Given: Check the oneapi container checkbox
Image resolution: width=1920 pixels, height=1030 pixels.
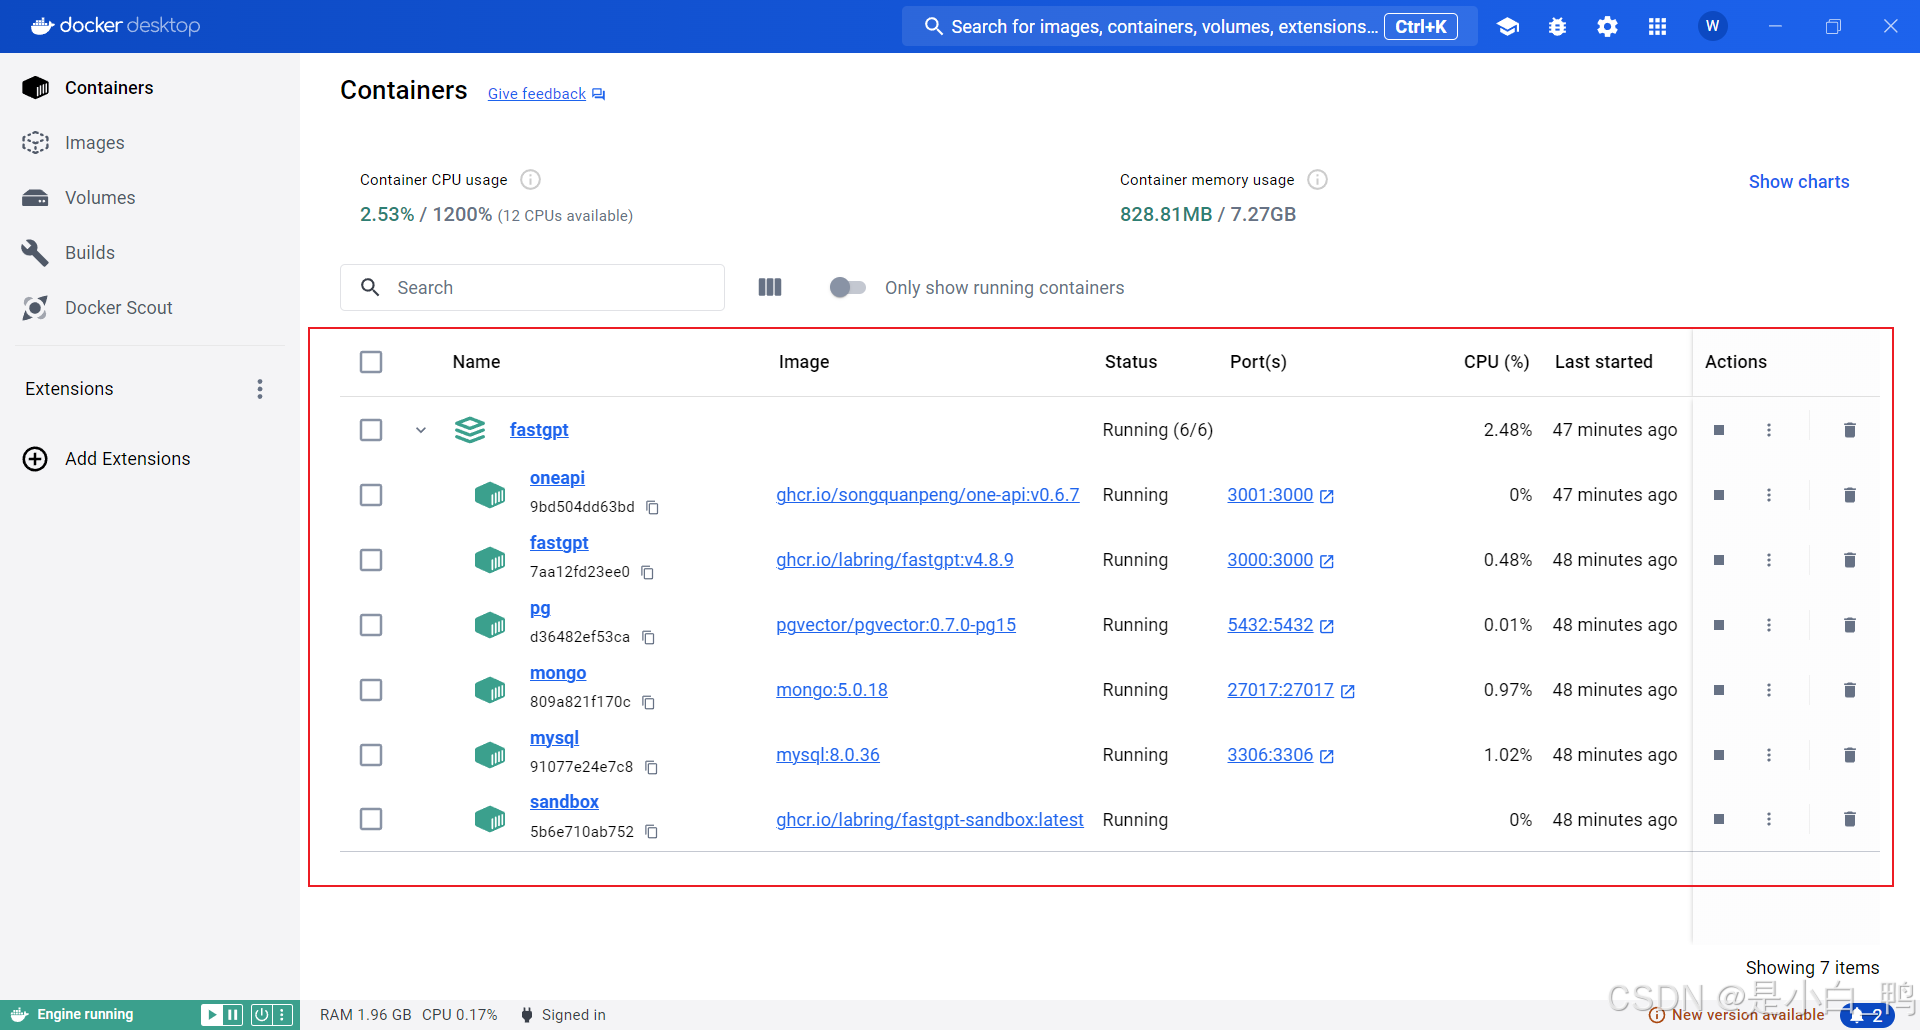Looking at the screenshot, I should (371, 495).
